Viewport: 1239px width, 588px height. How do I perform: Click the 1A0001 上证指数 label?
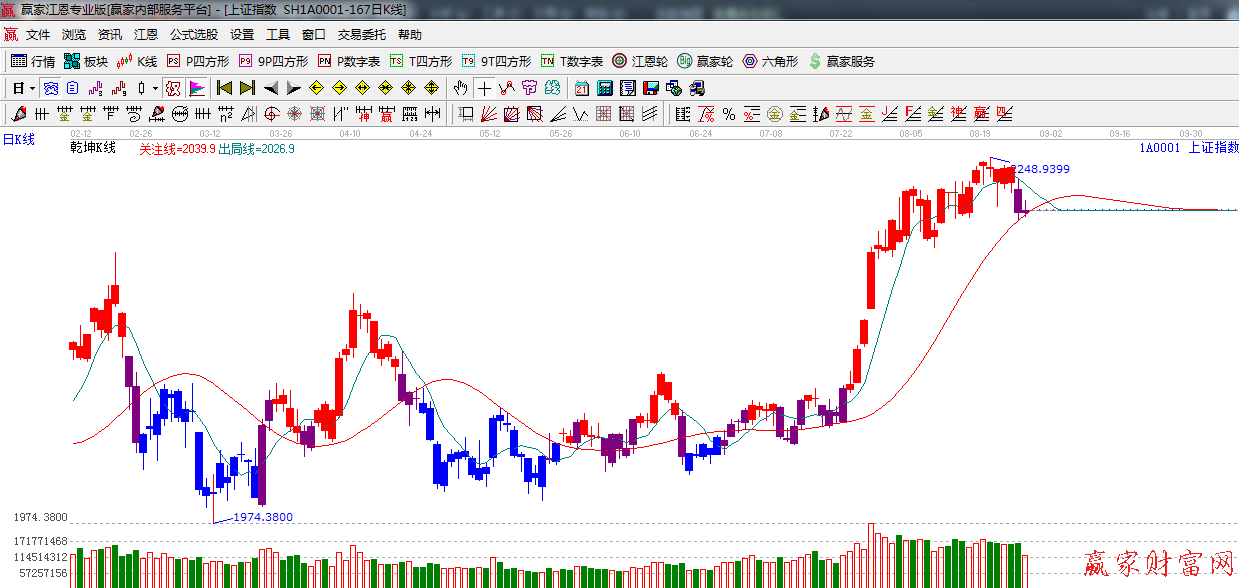tap(1188, 148)
